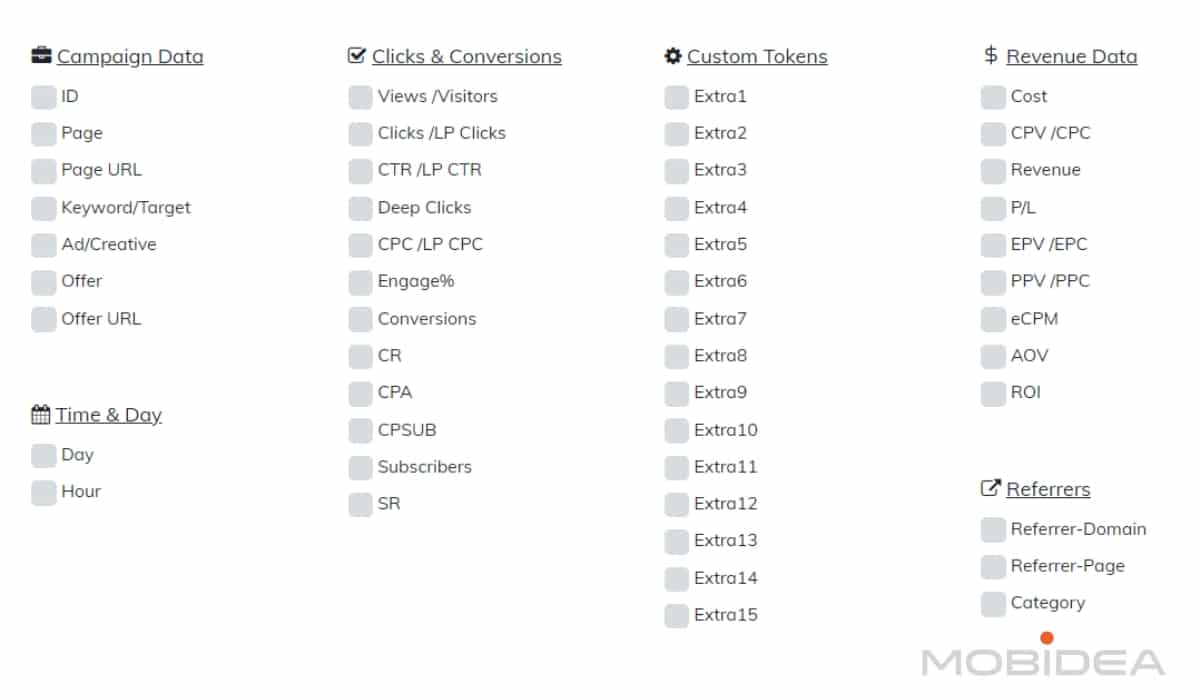Click the briefcase icon beside Campaign Data
The width and height of the screenshot is (1200, 700).
(x=41, y=56)
